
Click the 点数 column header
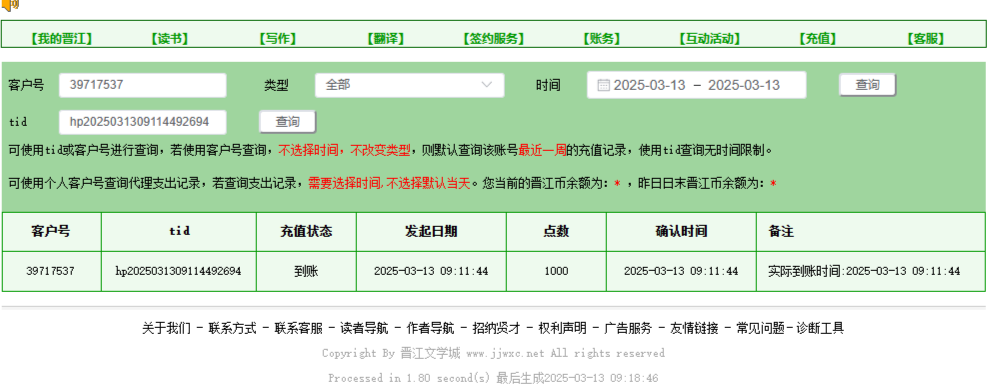556,232
